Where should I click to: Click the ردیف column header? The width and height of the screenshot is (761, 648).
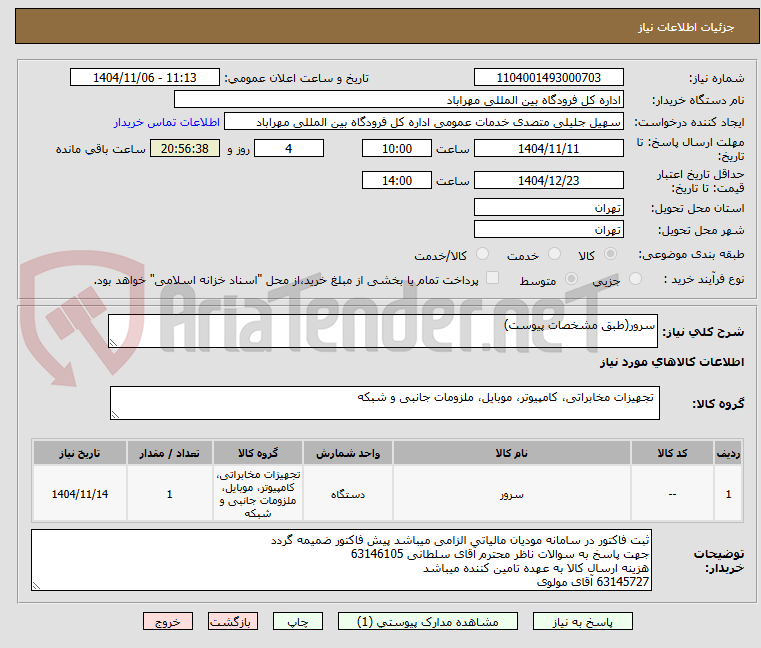click(728, 453)
